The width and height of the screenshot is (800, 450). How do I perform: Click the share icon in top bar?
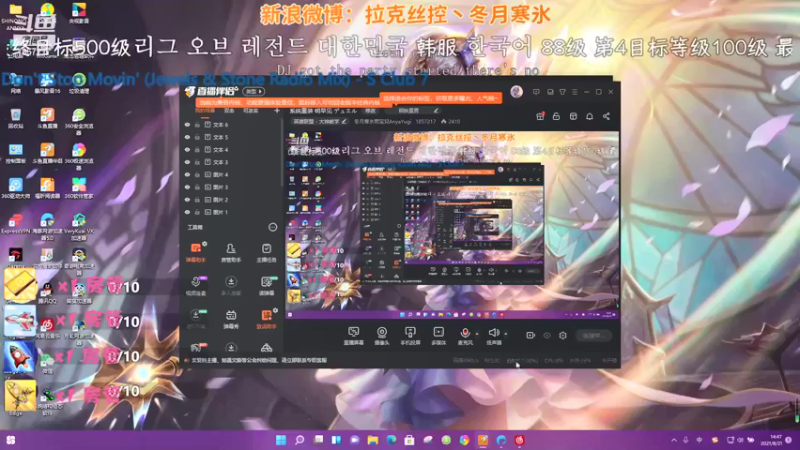pyautogui.click(x=606, y=116)
